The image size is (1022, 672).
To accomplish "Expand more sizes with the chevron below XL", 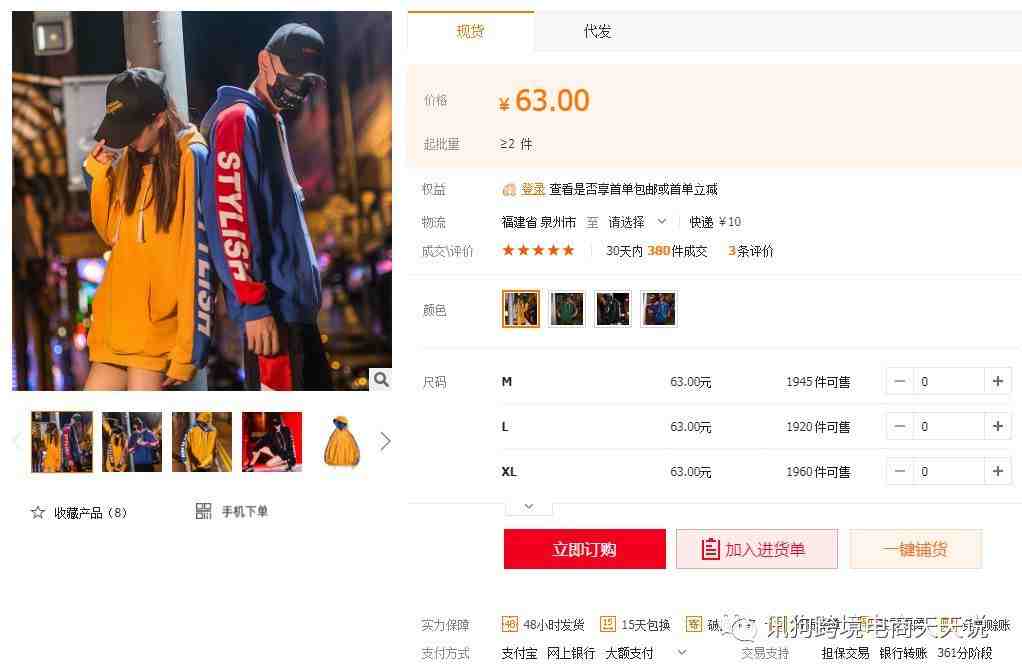I will point(529,507).
